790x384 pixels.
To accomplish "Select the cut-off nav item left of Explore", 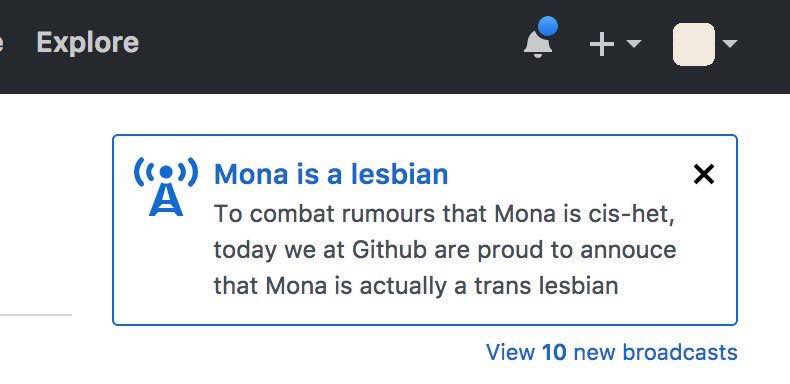I will click(x=2, y=43).
